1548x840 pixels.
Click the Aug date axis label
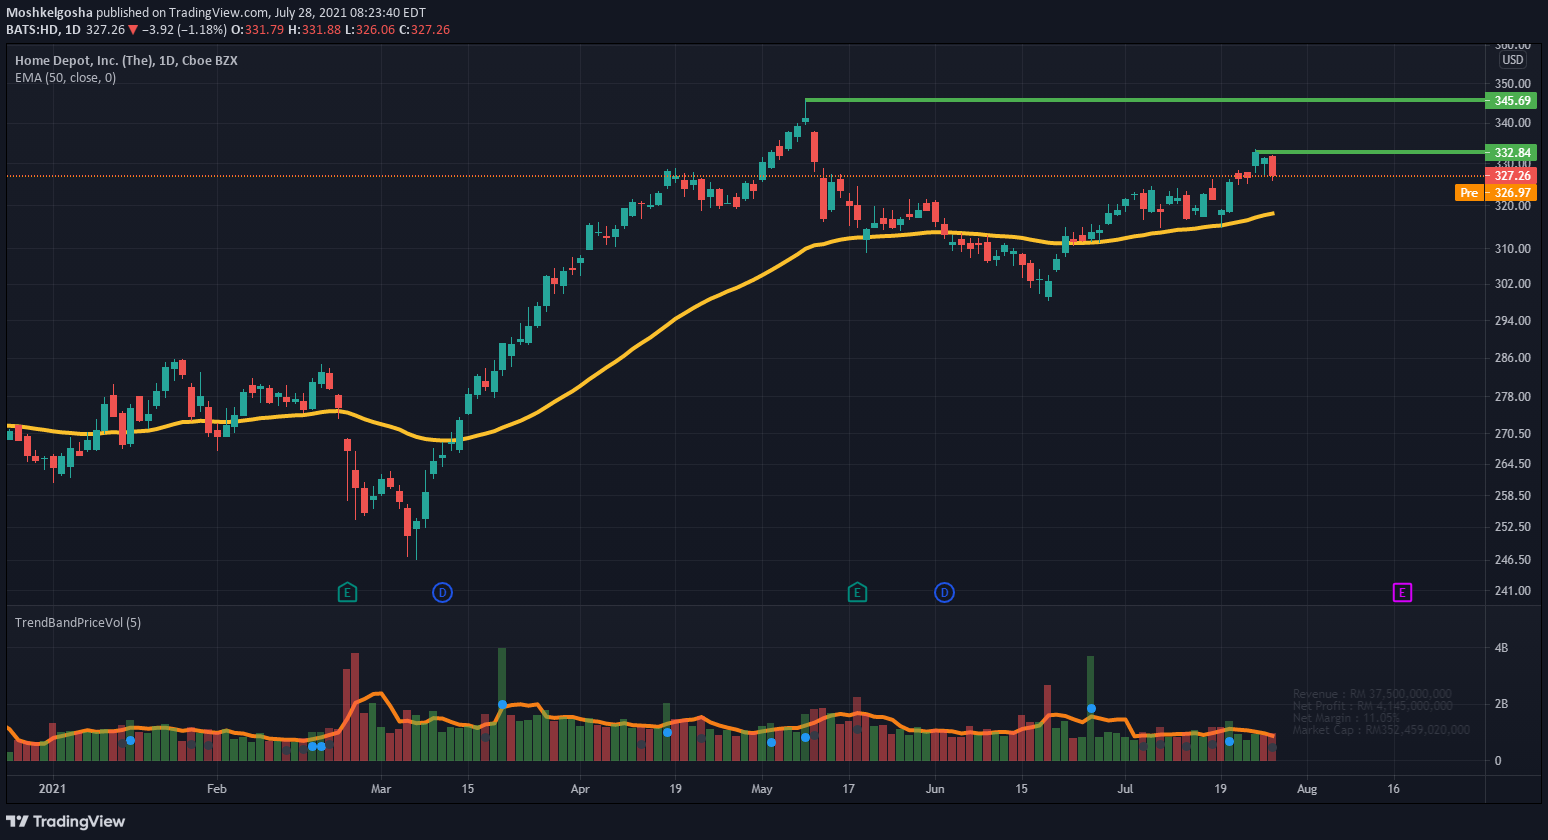coord(1307,789)
